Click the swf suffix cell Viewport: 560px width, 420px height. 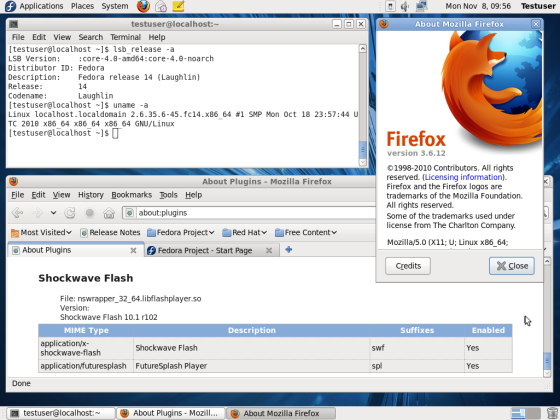(417, 348)
